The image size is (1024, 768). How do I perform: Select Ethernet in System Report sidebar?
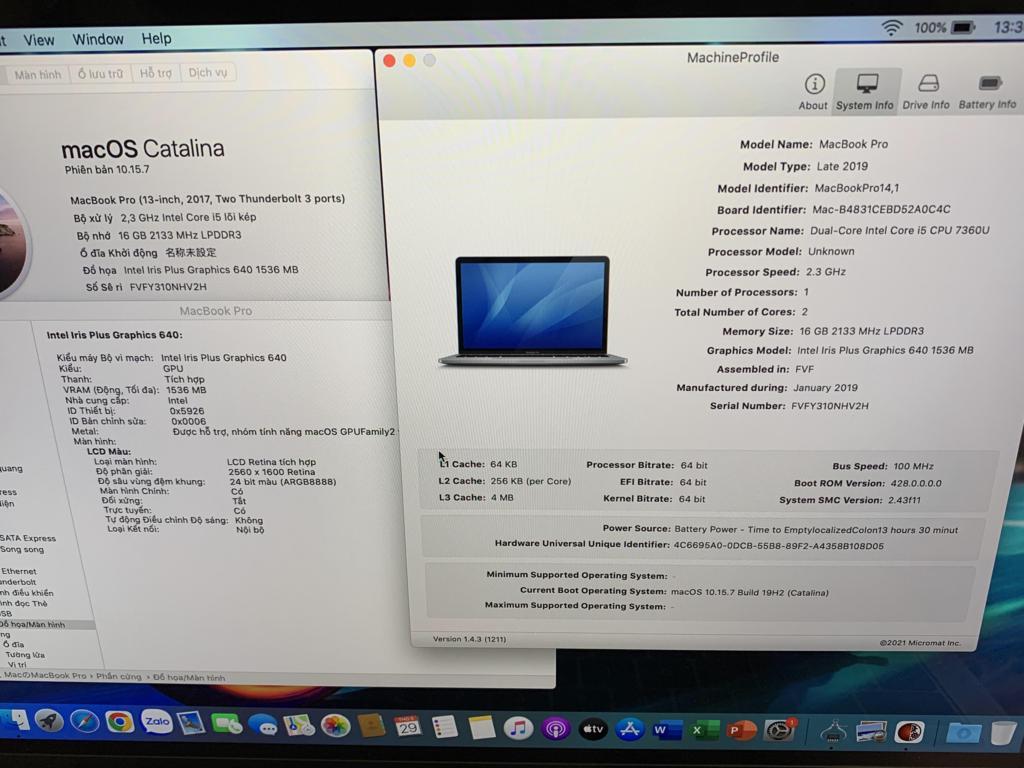(x=19, y=571)
